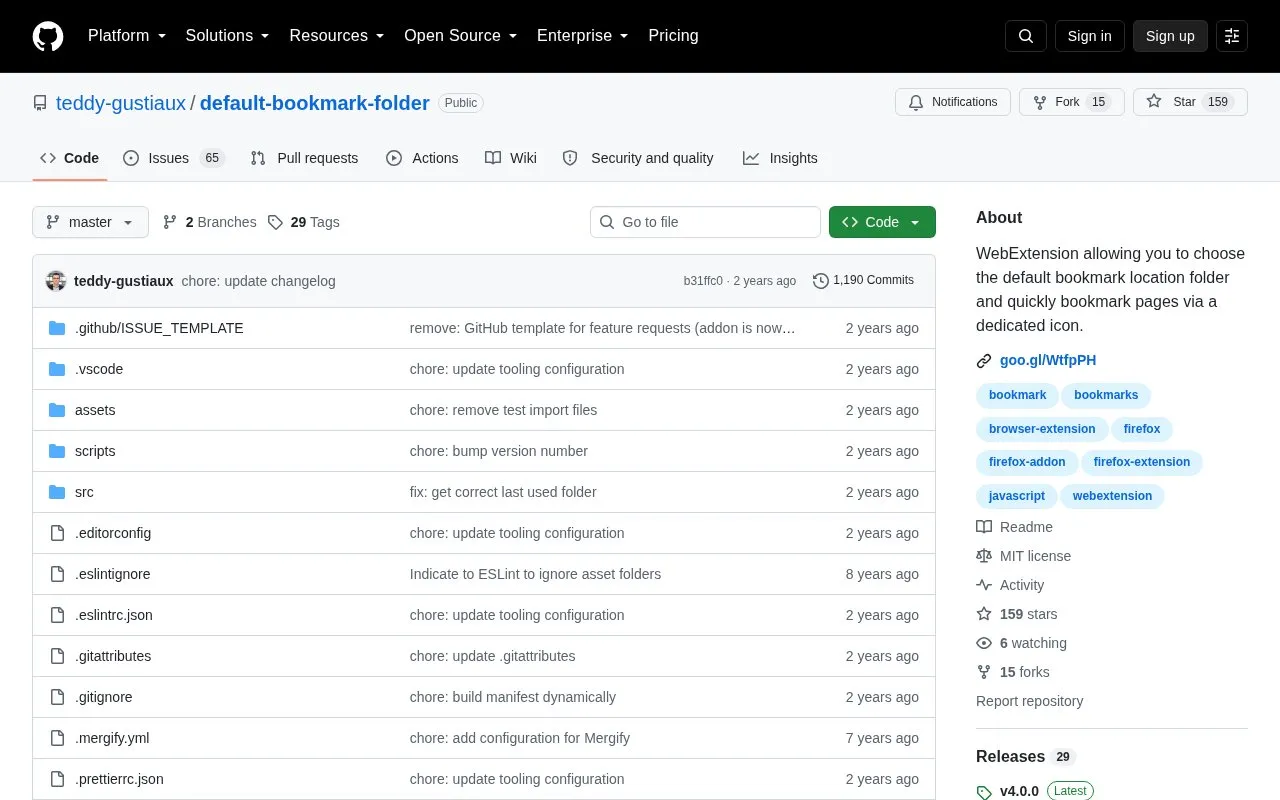Open the master branch selector
The width and height of the screenshot is (1280, 800).
[90, 222]
